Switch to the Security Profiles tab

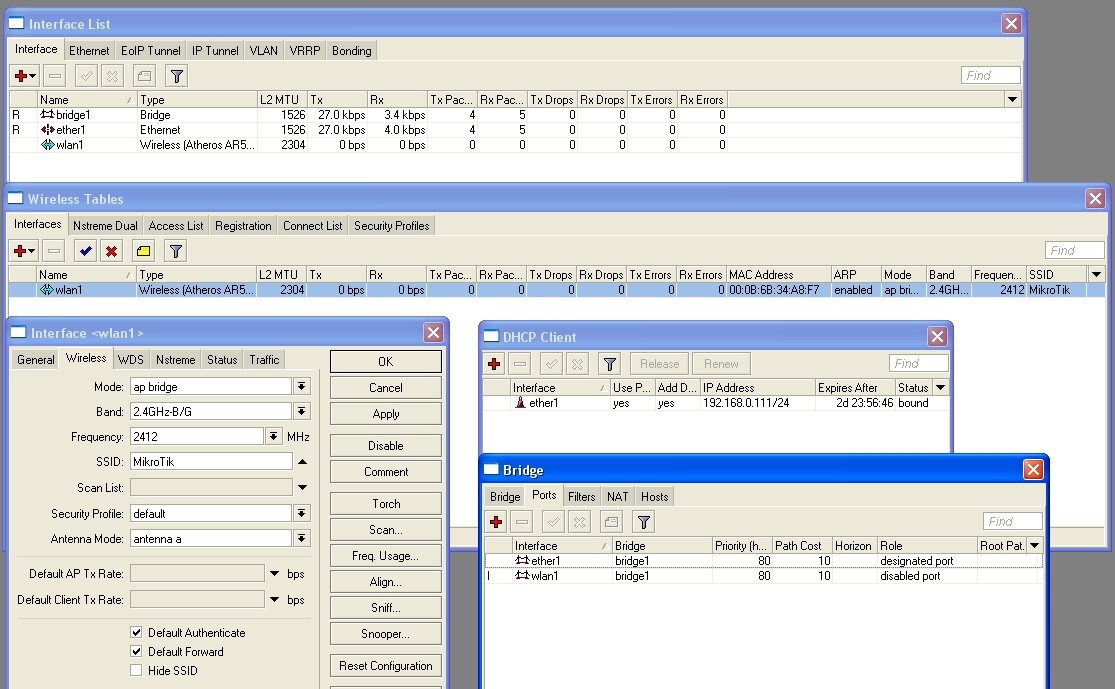point(391,226)
